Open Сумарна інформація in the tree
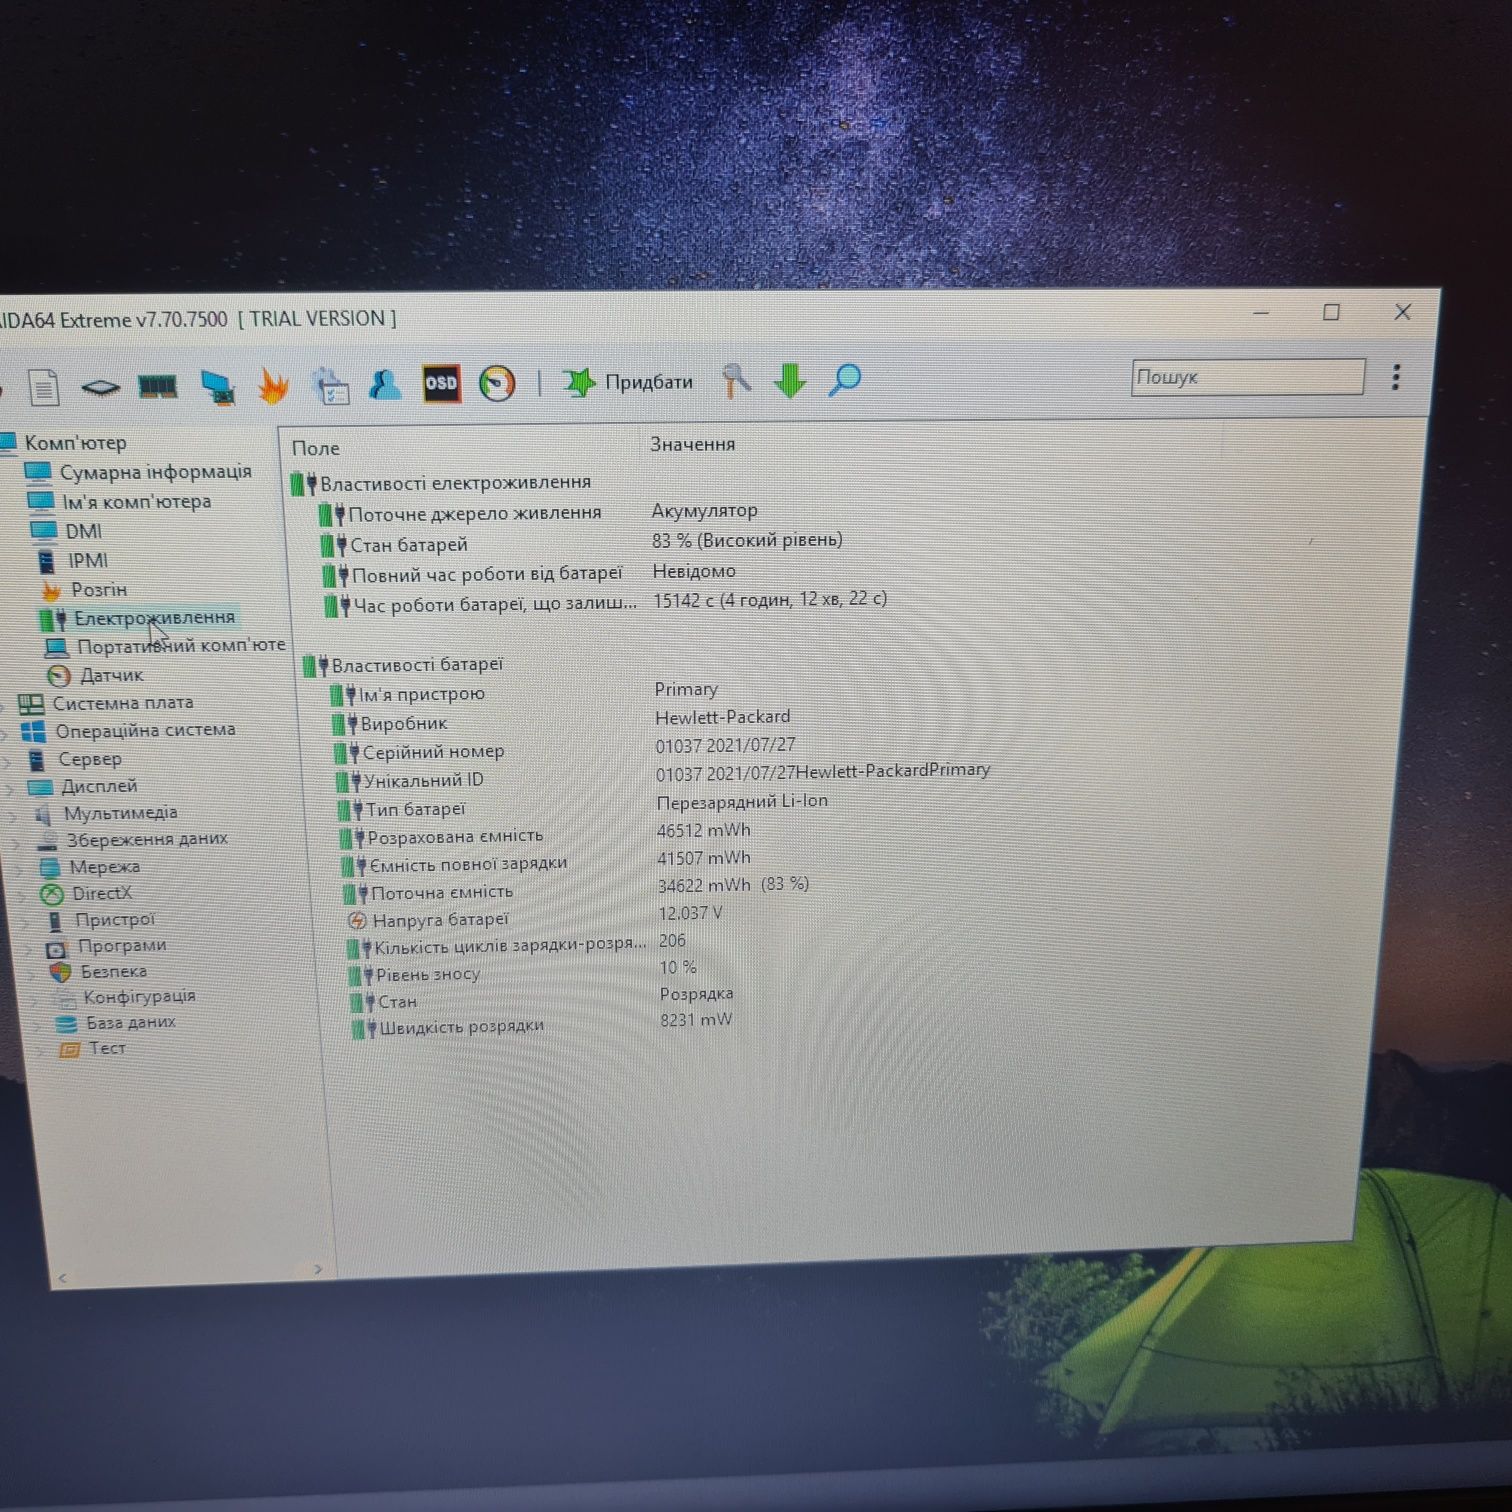Viewport: 1512px width, 1512px height. (138, 471)
